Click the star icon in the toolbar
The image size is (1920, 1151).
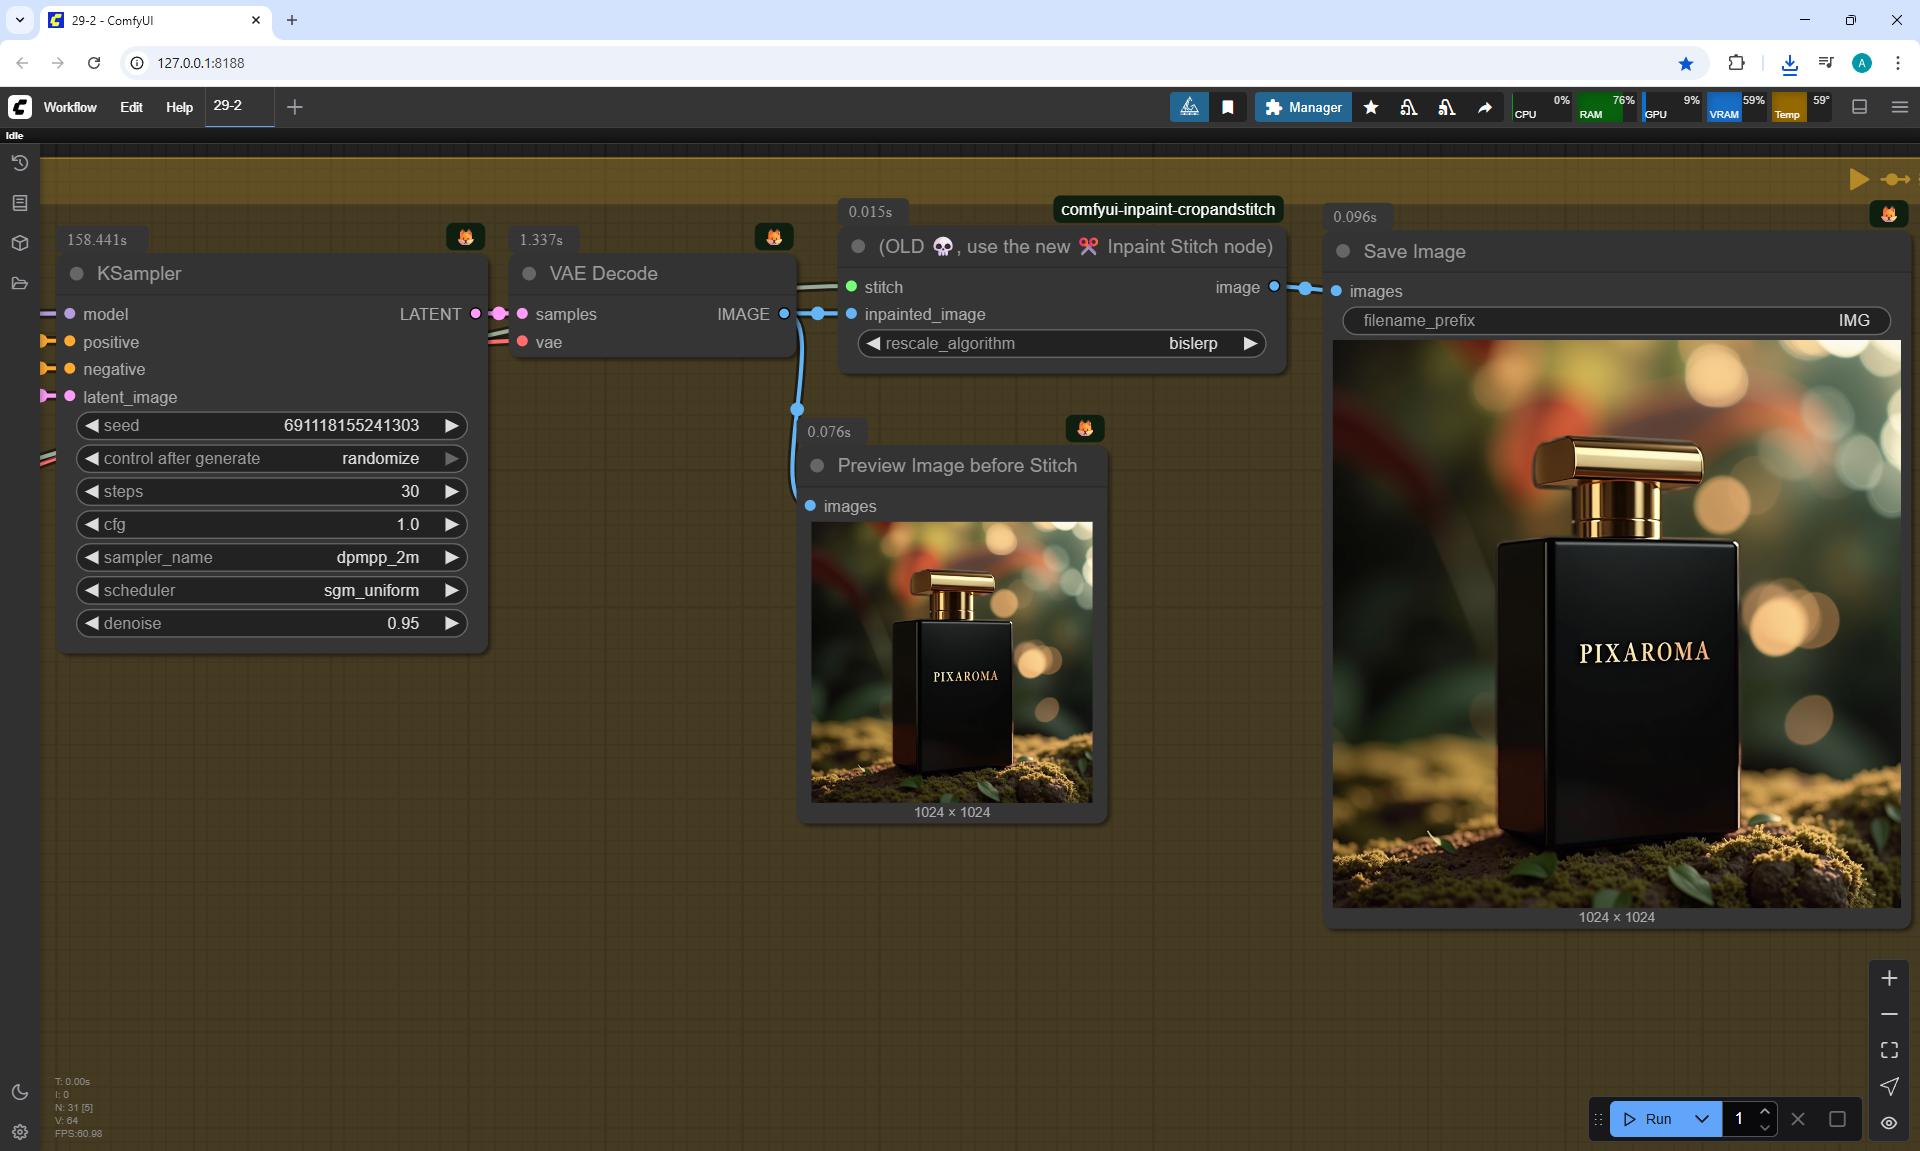(x=1371, y=107)
